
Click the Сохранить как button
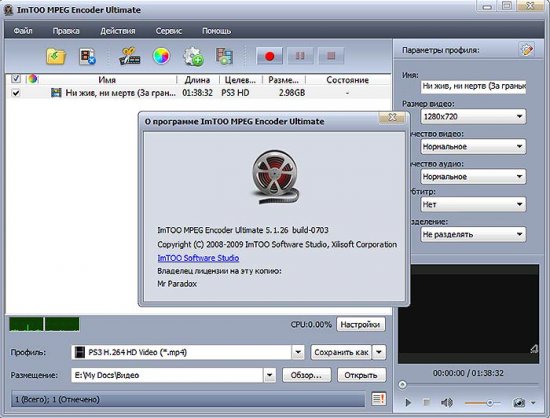tap(341, 352)
